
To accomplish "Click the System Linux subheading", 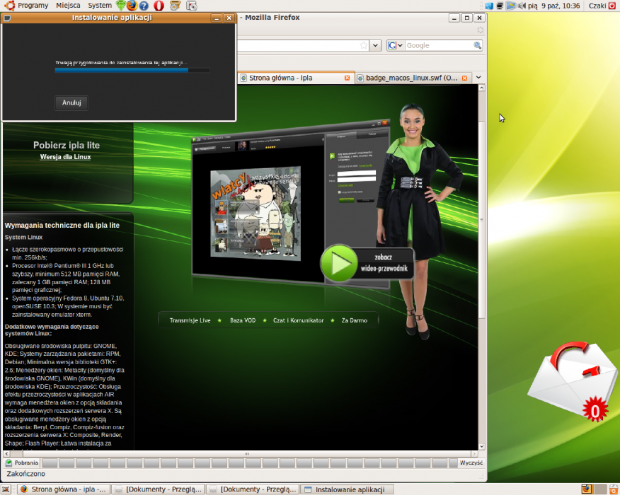I will [x=23, y=237].
